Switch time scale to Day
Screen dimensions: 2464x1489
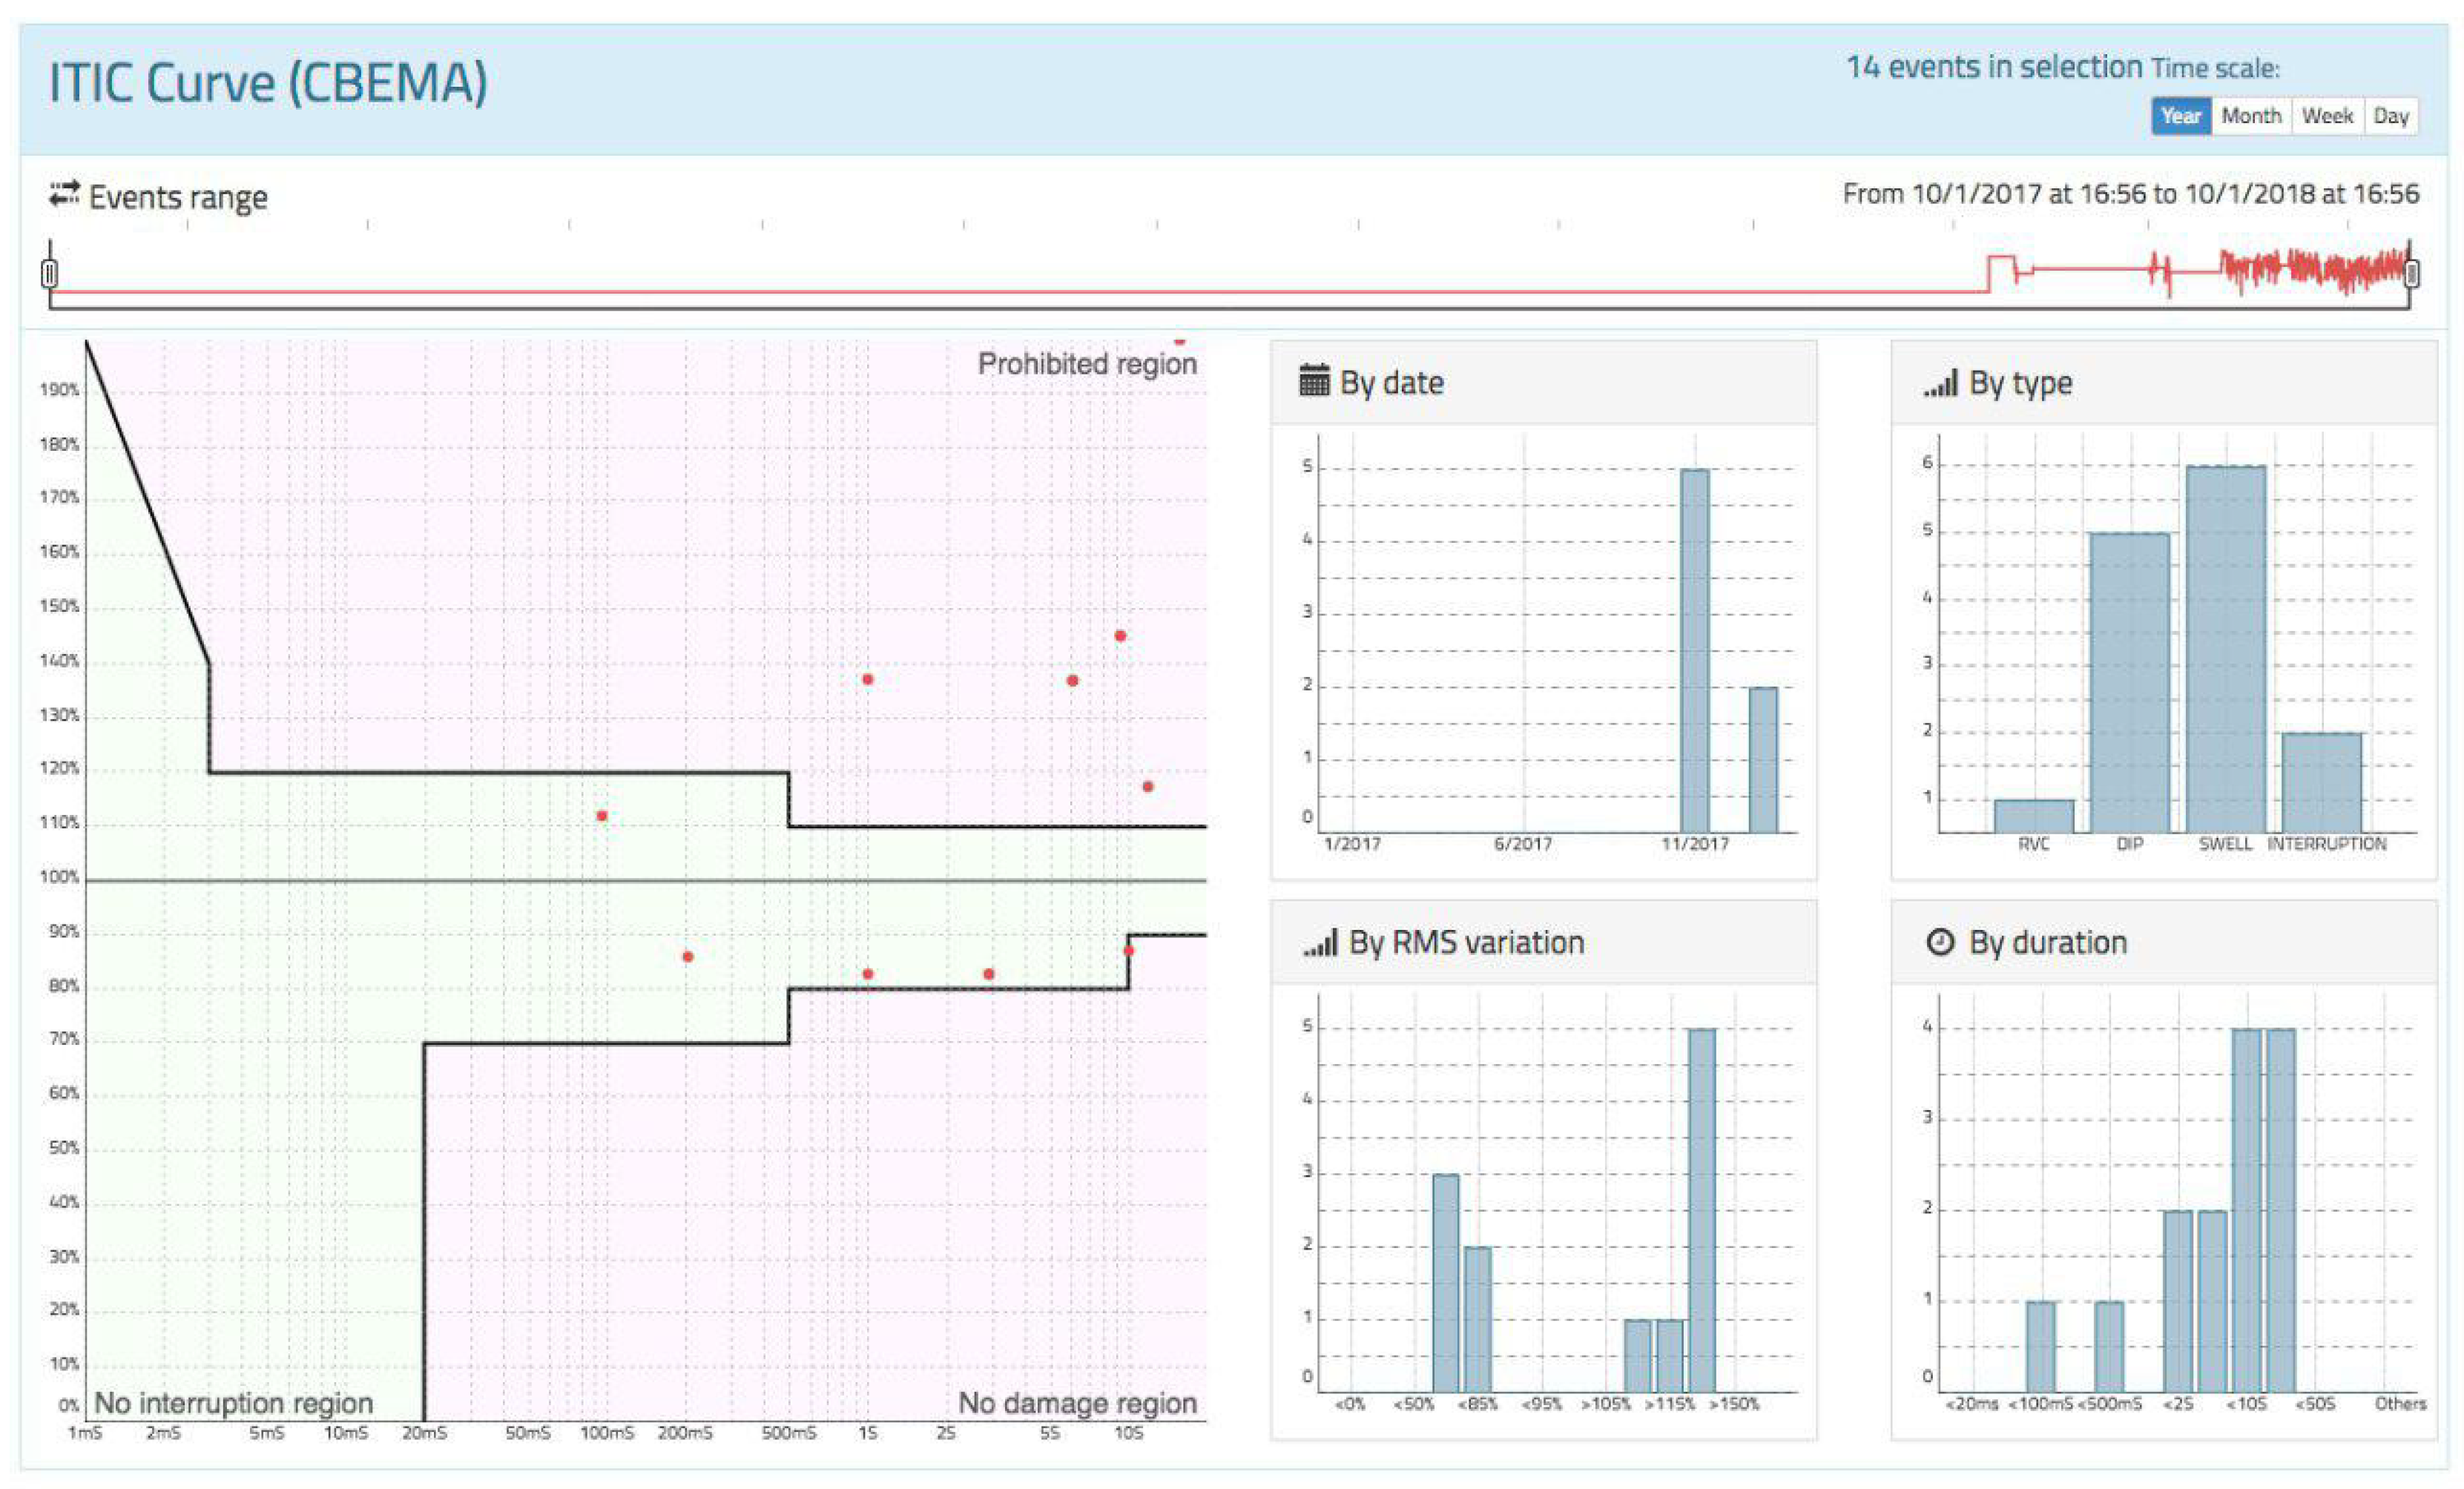coord(2391,116)
